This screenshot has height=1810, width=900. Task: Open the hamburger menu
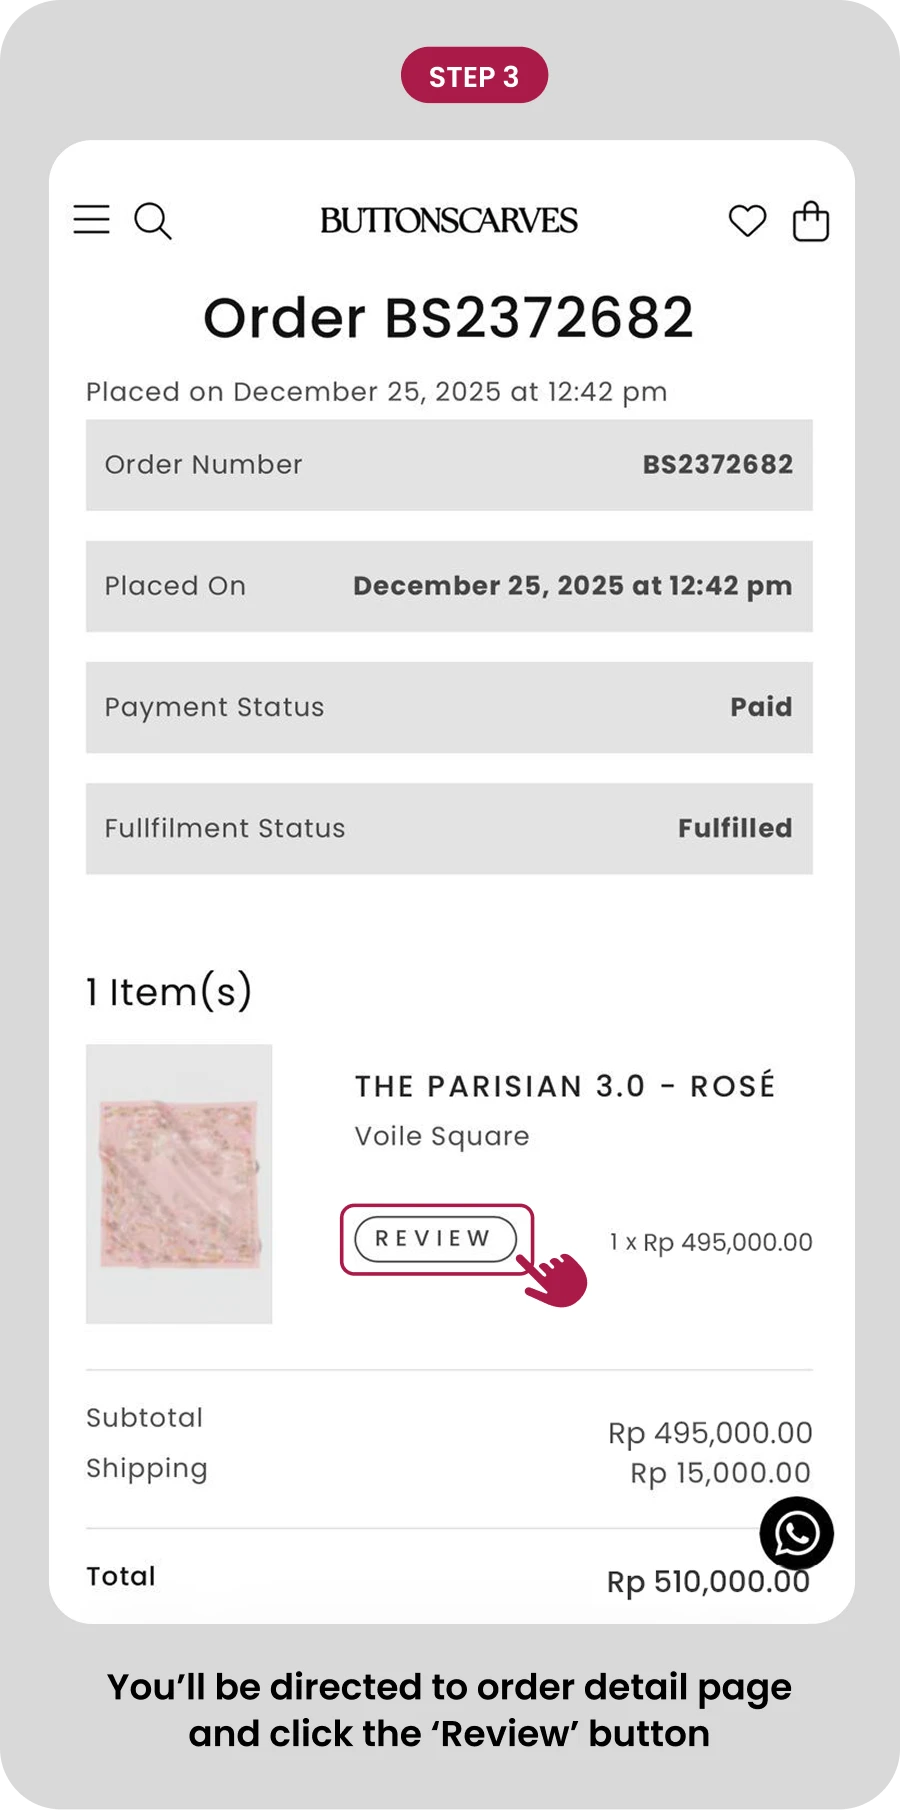91,219
